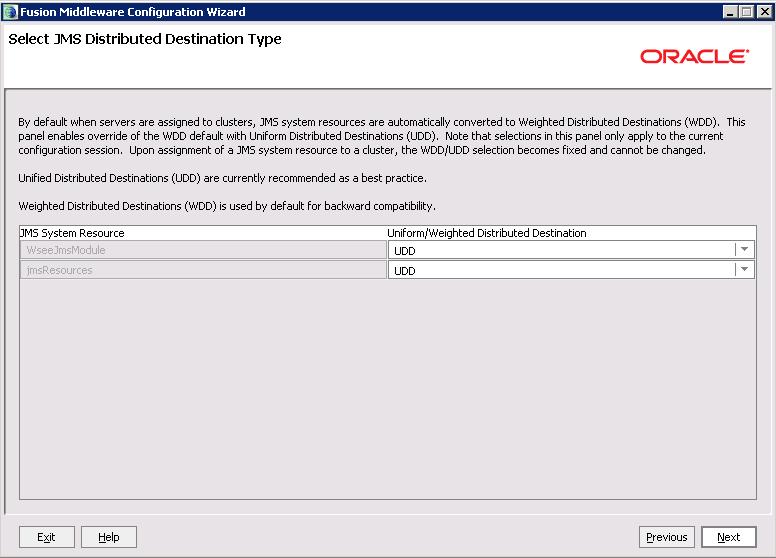
Task: Select the WseeJmsModule resource cell
Action: (x=203, y=250)
